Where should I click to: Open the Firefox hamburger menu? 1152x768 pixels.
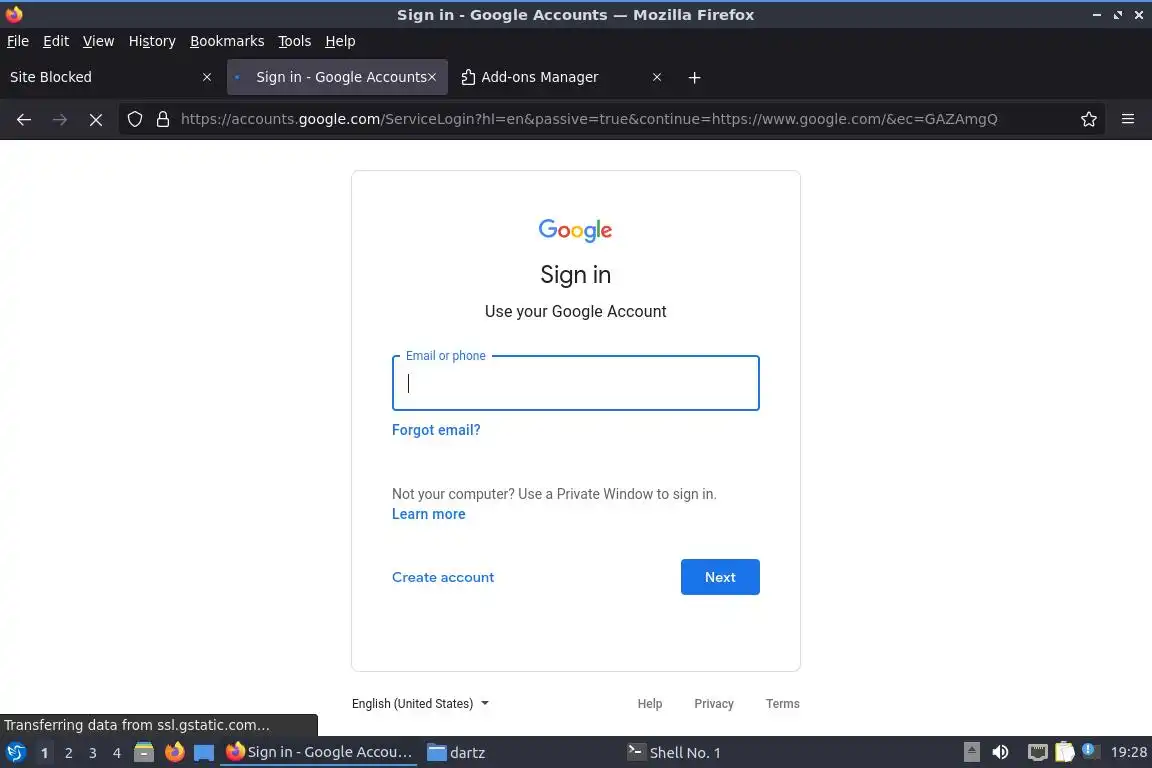[1128, 119]
